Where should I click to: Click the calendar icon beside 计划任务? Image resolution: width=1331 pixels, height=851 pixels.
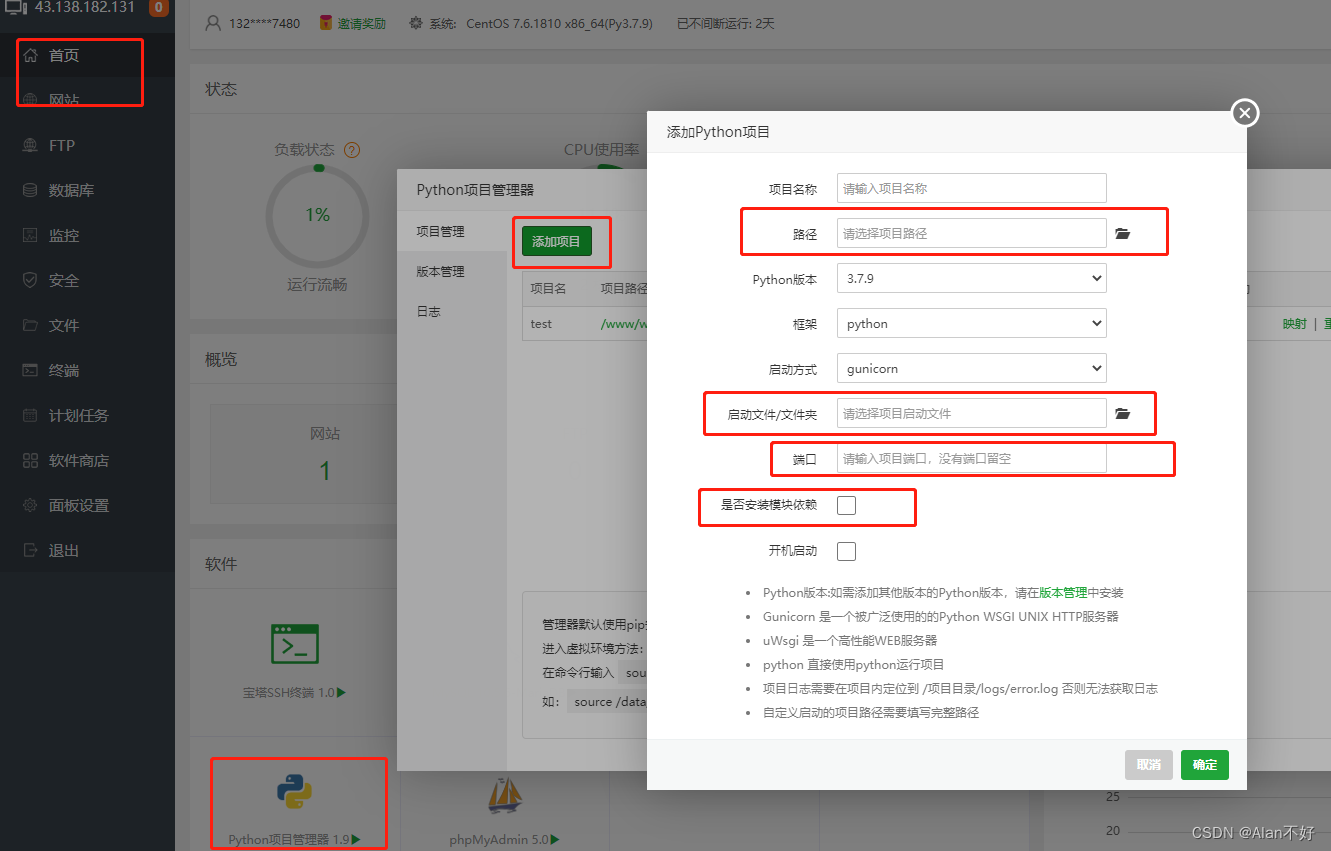point(30,415)
